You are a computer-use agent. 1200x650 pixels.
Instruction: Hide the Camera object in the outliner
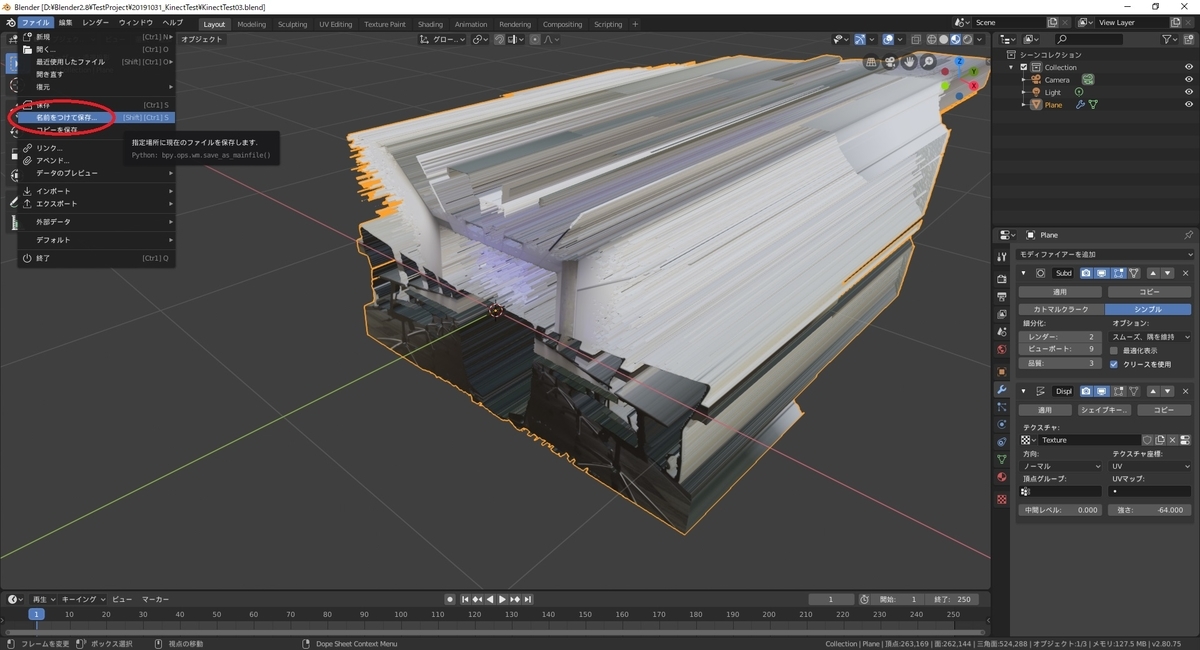tap(1189, 79)
